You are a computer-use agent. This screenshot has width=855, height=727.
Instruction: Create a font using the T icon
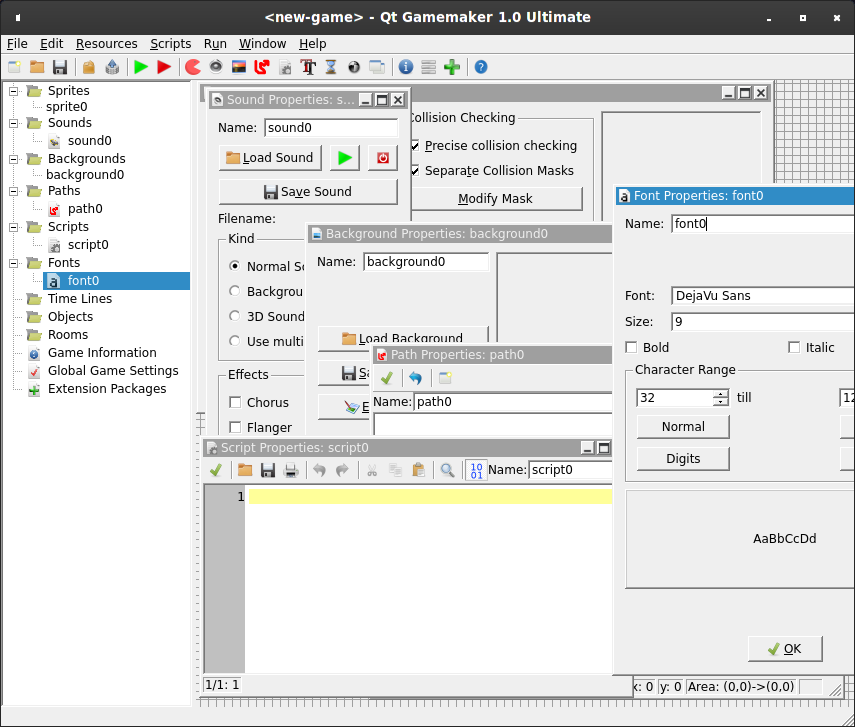[308, 67]
